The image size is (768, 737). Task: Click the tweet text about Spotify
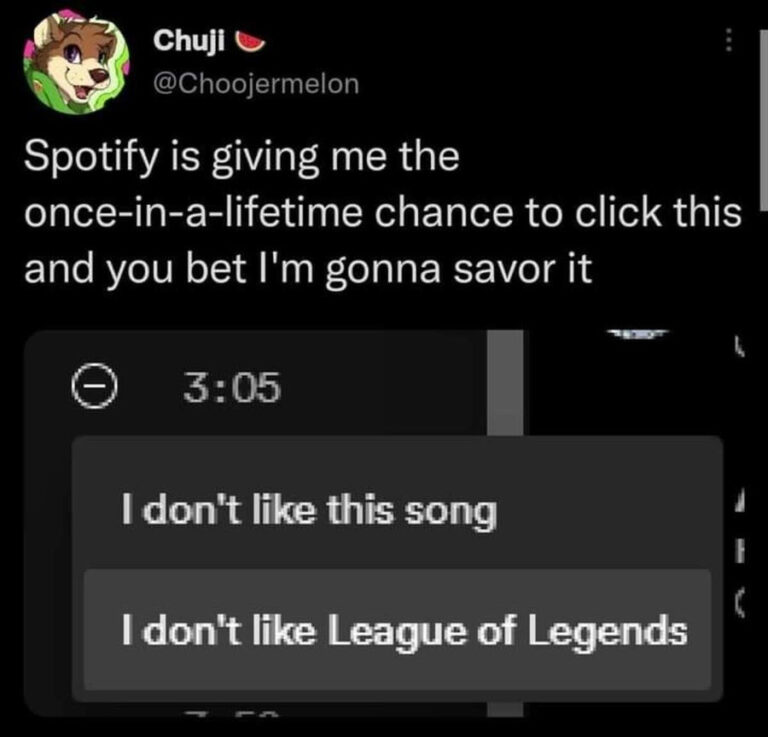click(x=383, y=212)
